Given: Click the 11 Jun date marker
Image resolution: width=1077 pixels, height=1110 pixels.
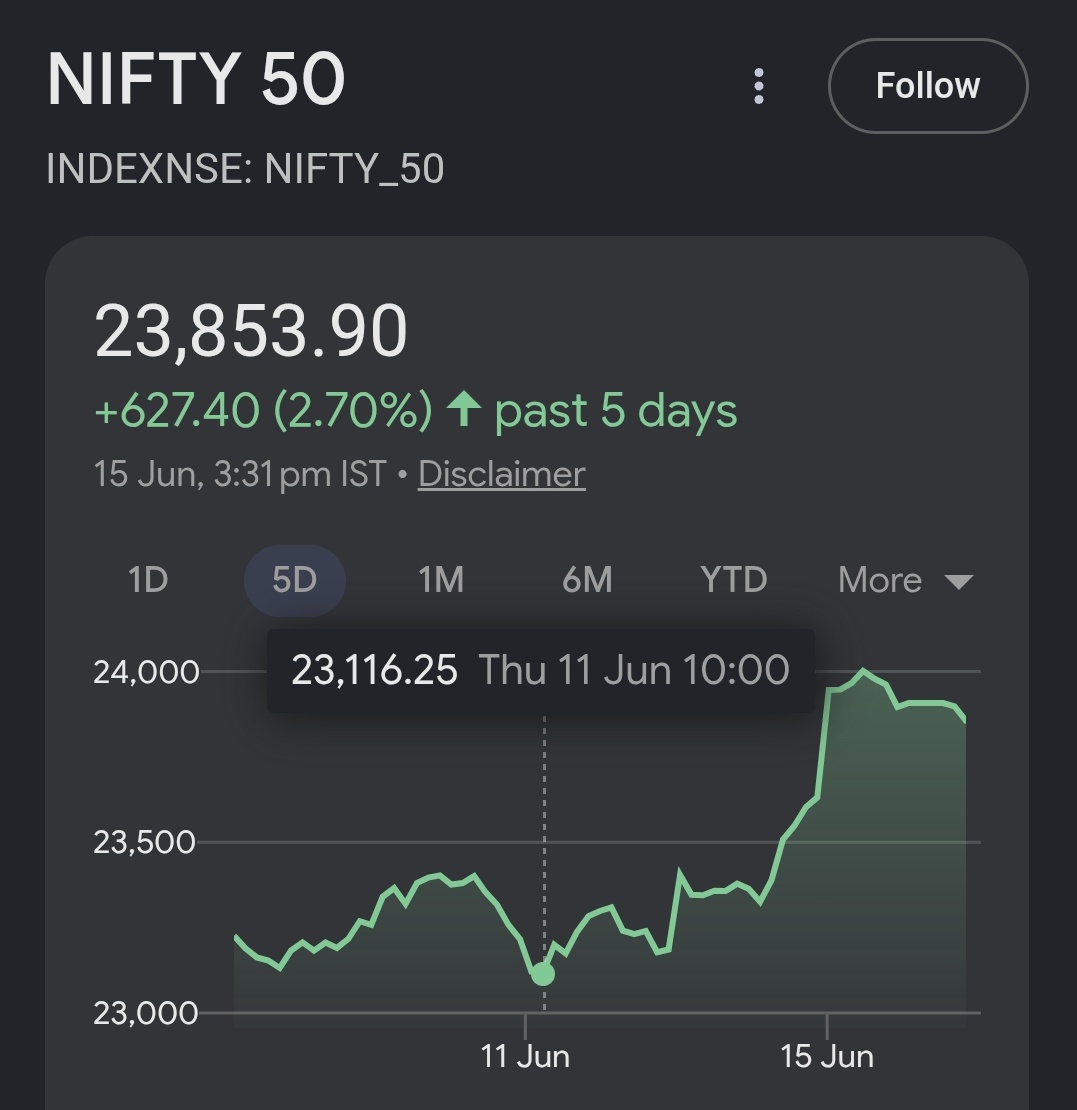Looking at the screenshot, I should 525,1056.
